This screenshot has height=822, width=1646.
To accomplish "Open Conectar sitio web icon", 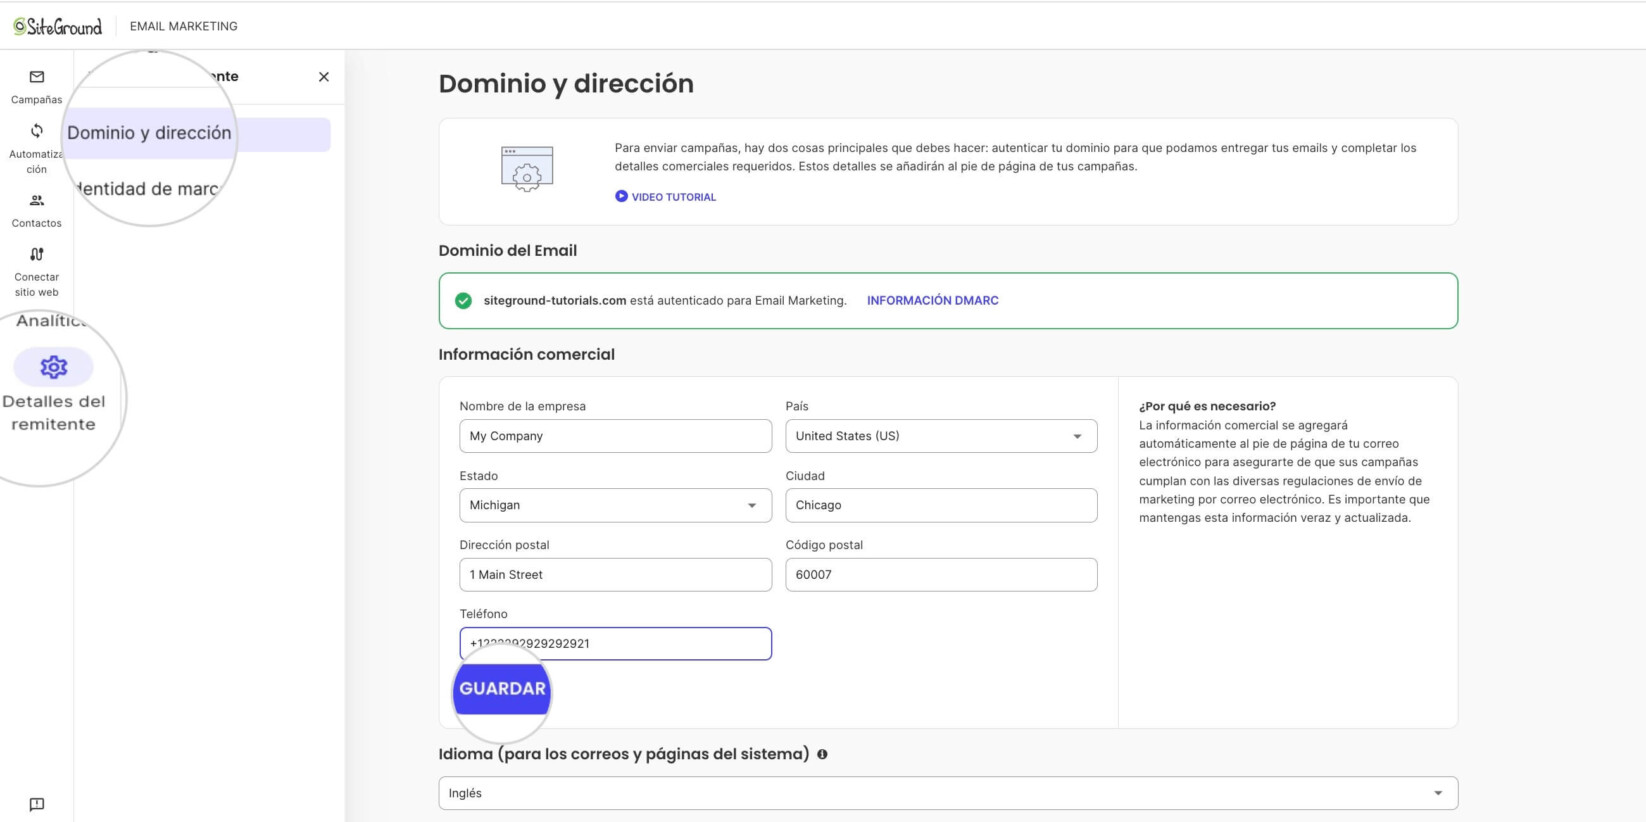I will (37, 254).
